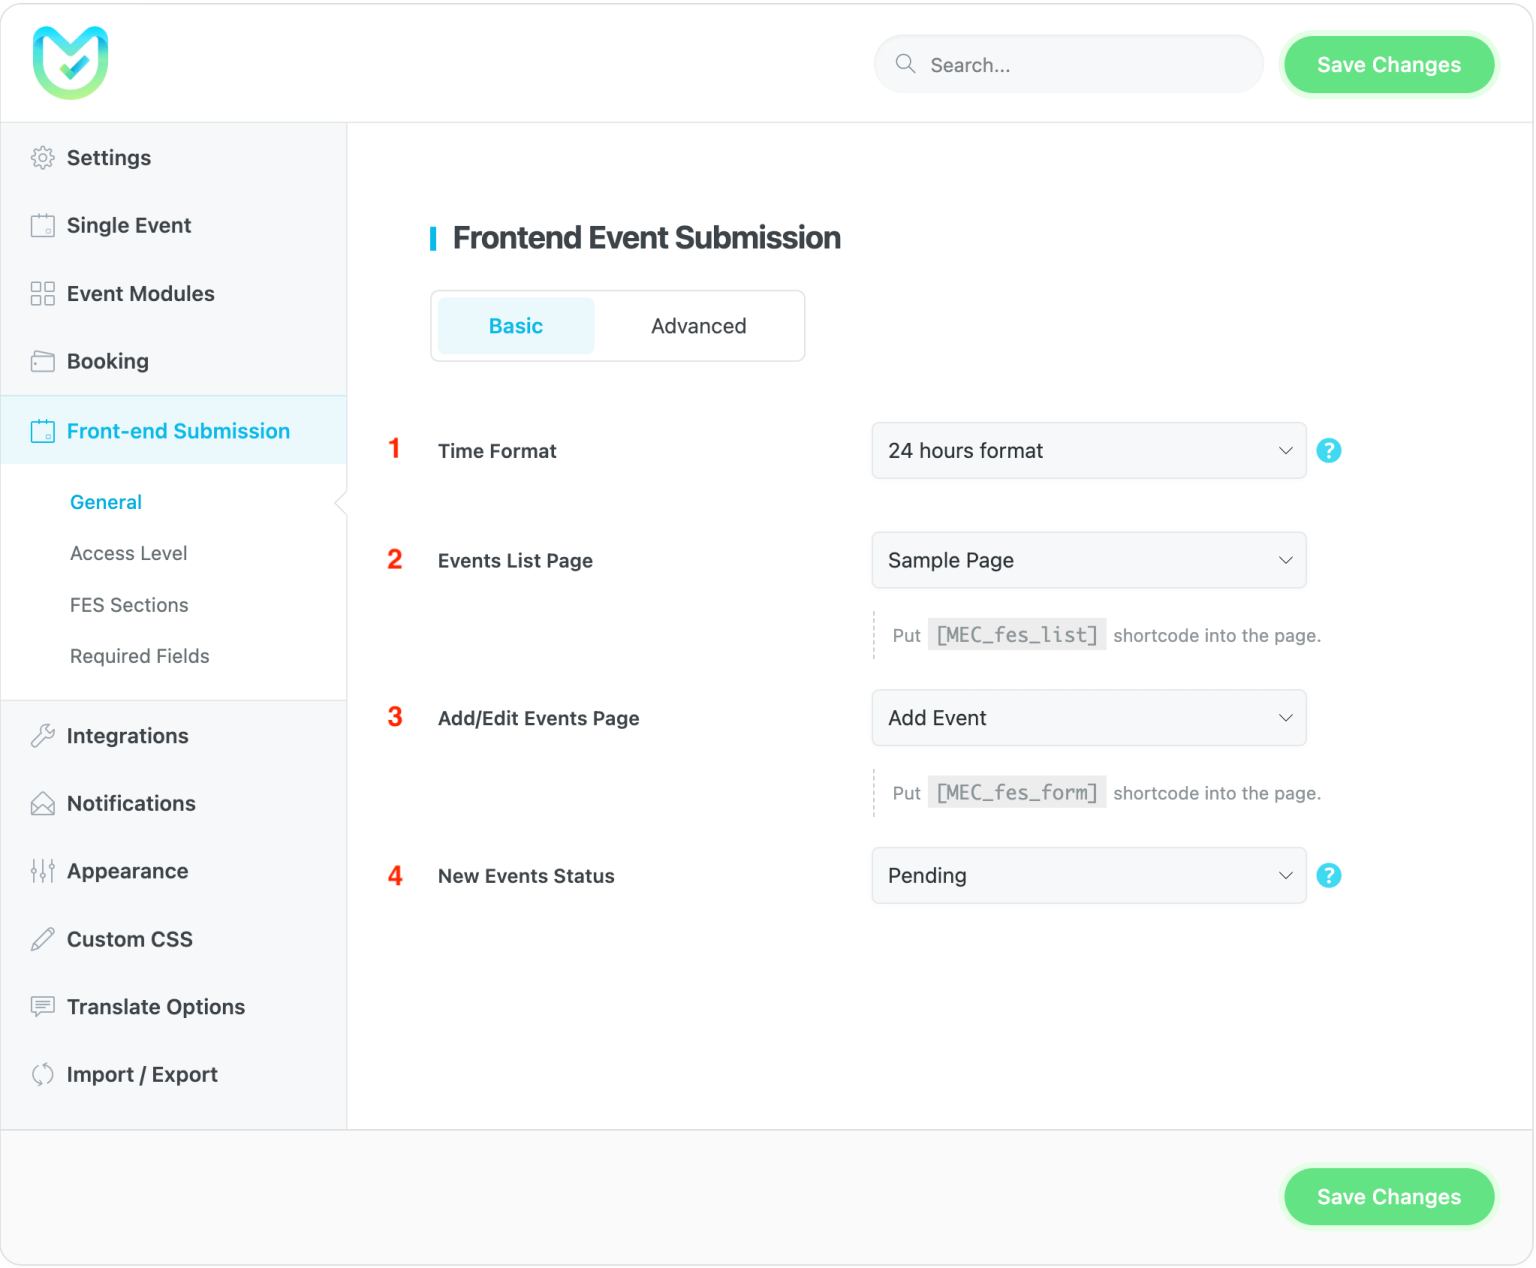Select the Single Event calendar icon
The width and height of the screenshot is (1536, 1268).
pyautogui.click(x=42, y=225)
